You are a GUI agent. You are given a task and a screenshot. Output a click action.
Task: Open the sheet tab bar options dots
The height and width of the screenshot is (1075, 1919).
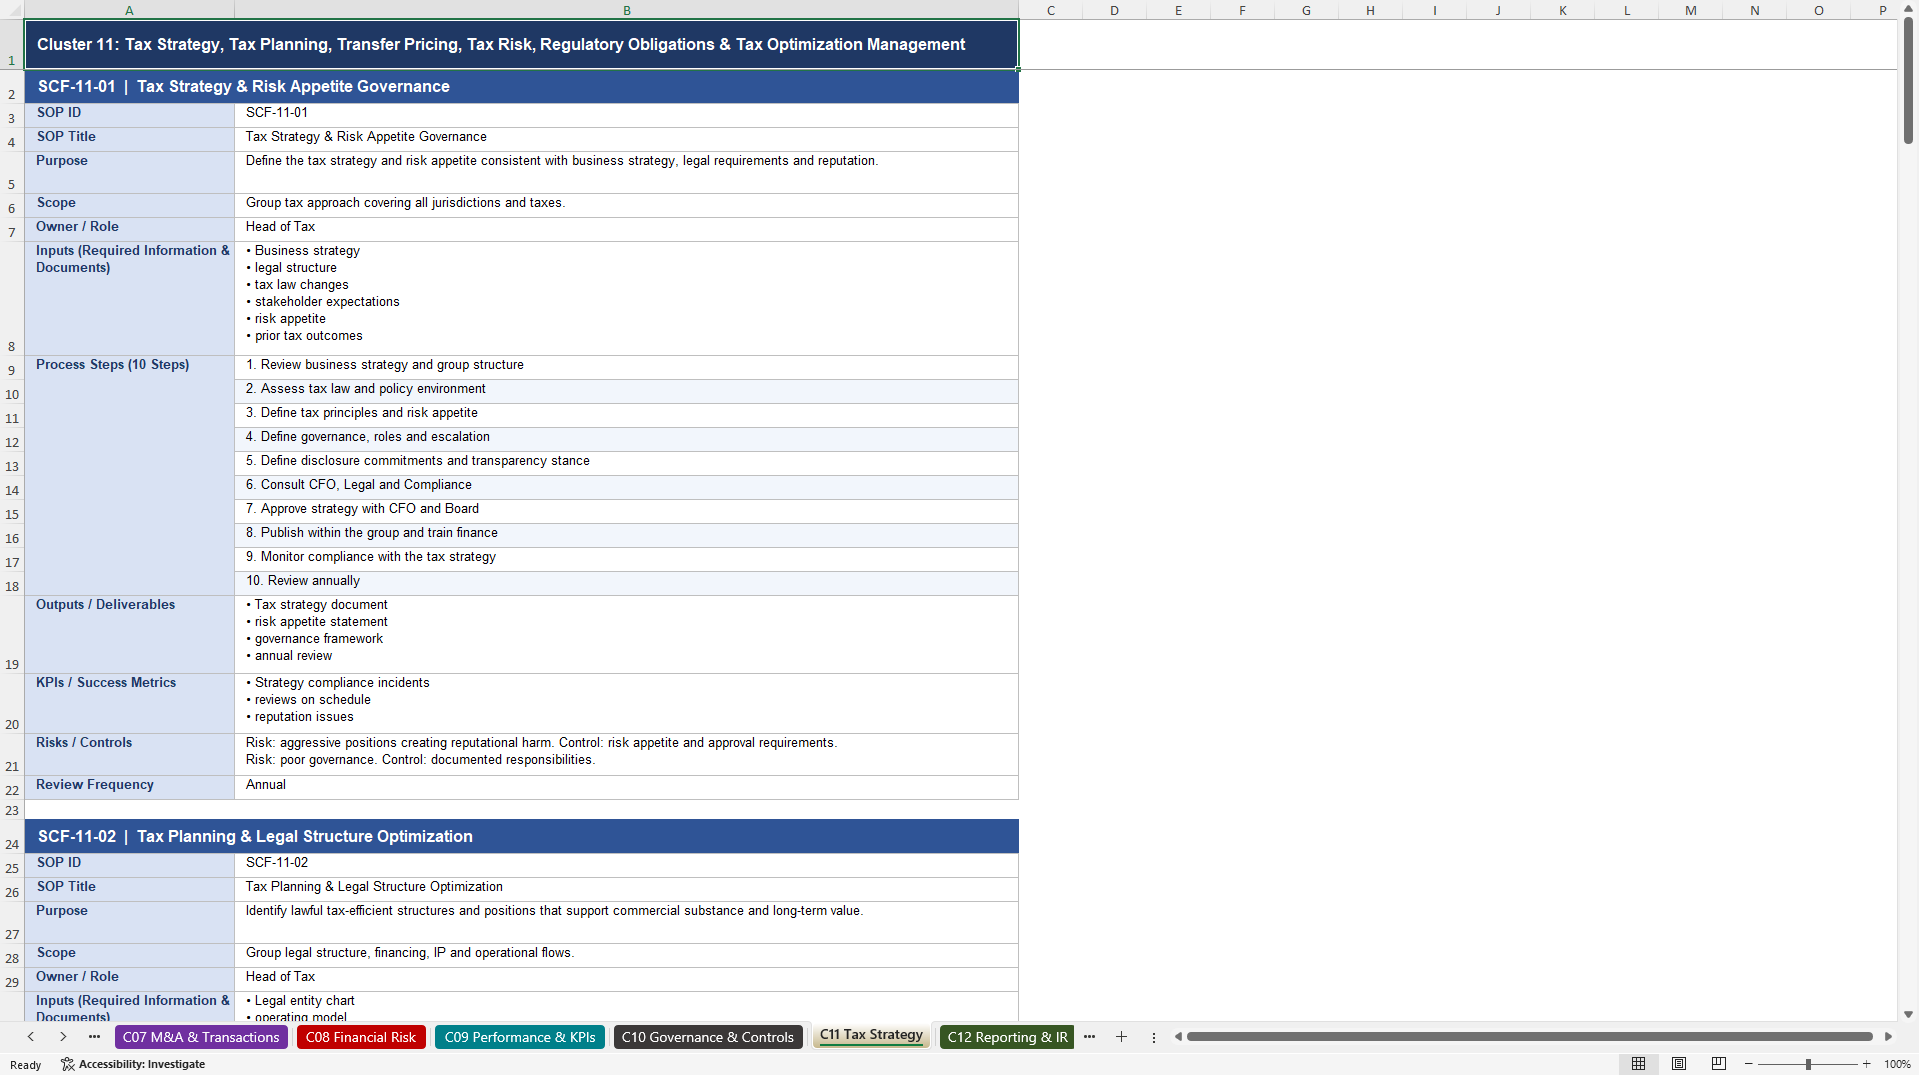coord(1153,1037)
